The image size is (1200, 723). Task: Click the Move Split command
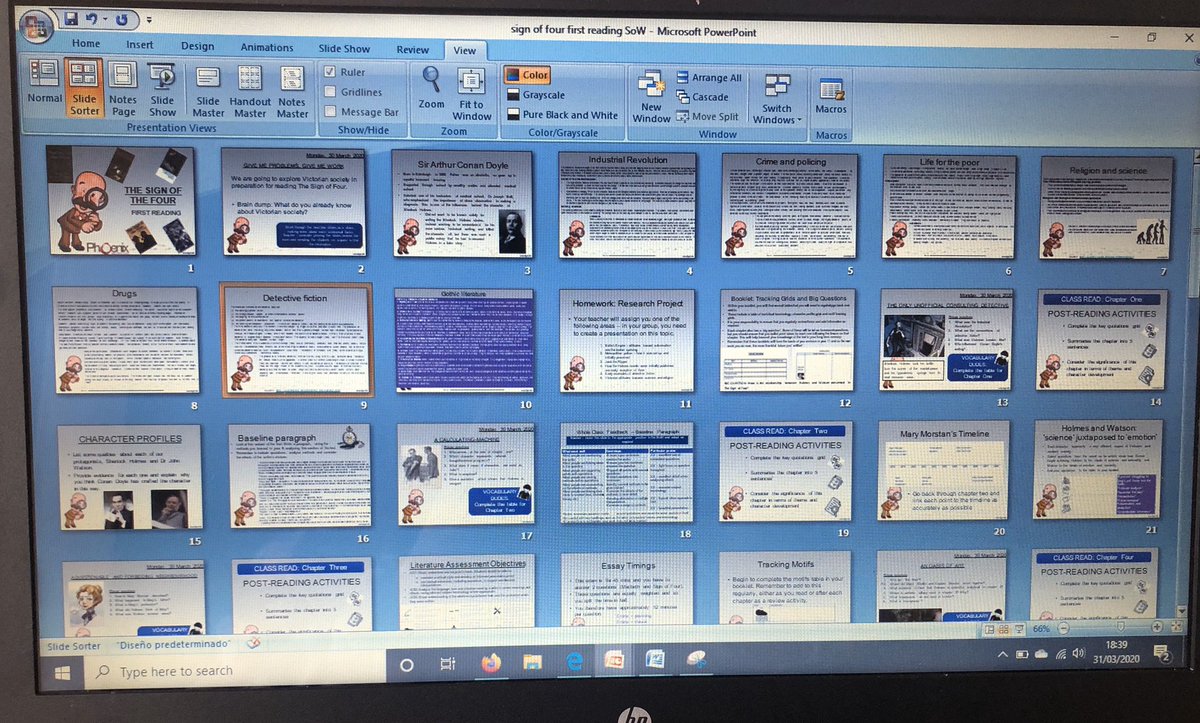pos(708,116)
